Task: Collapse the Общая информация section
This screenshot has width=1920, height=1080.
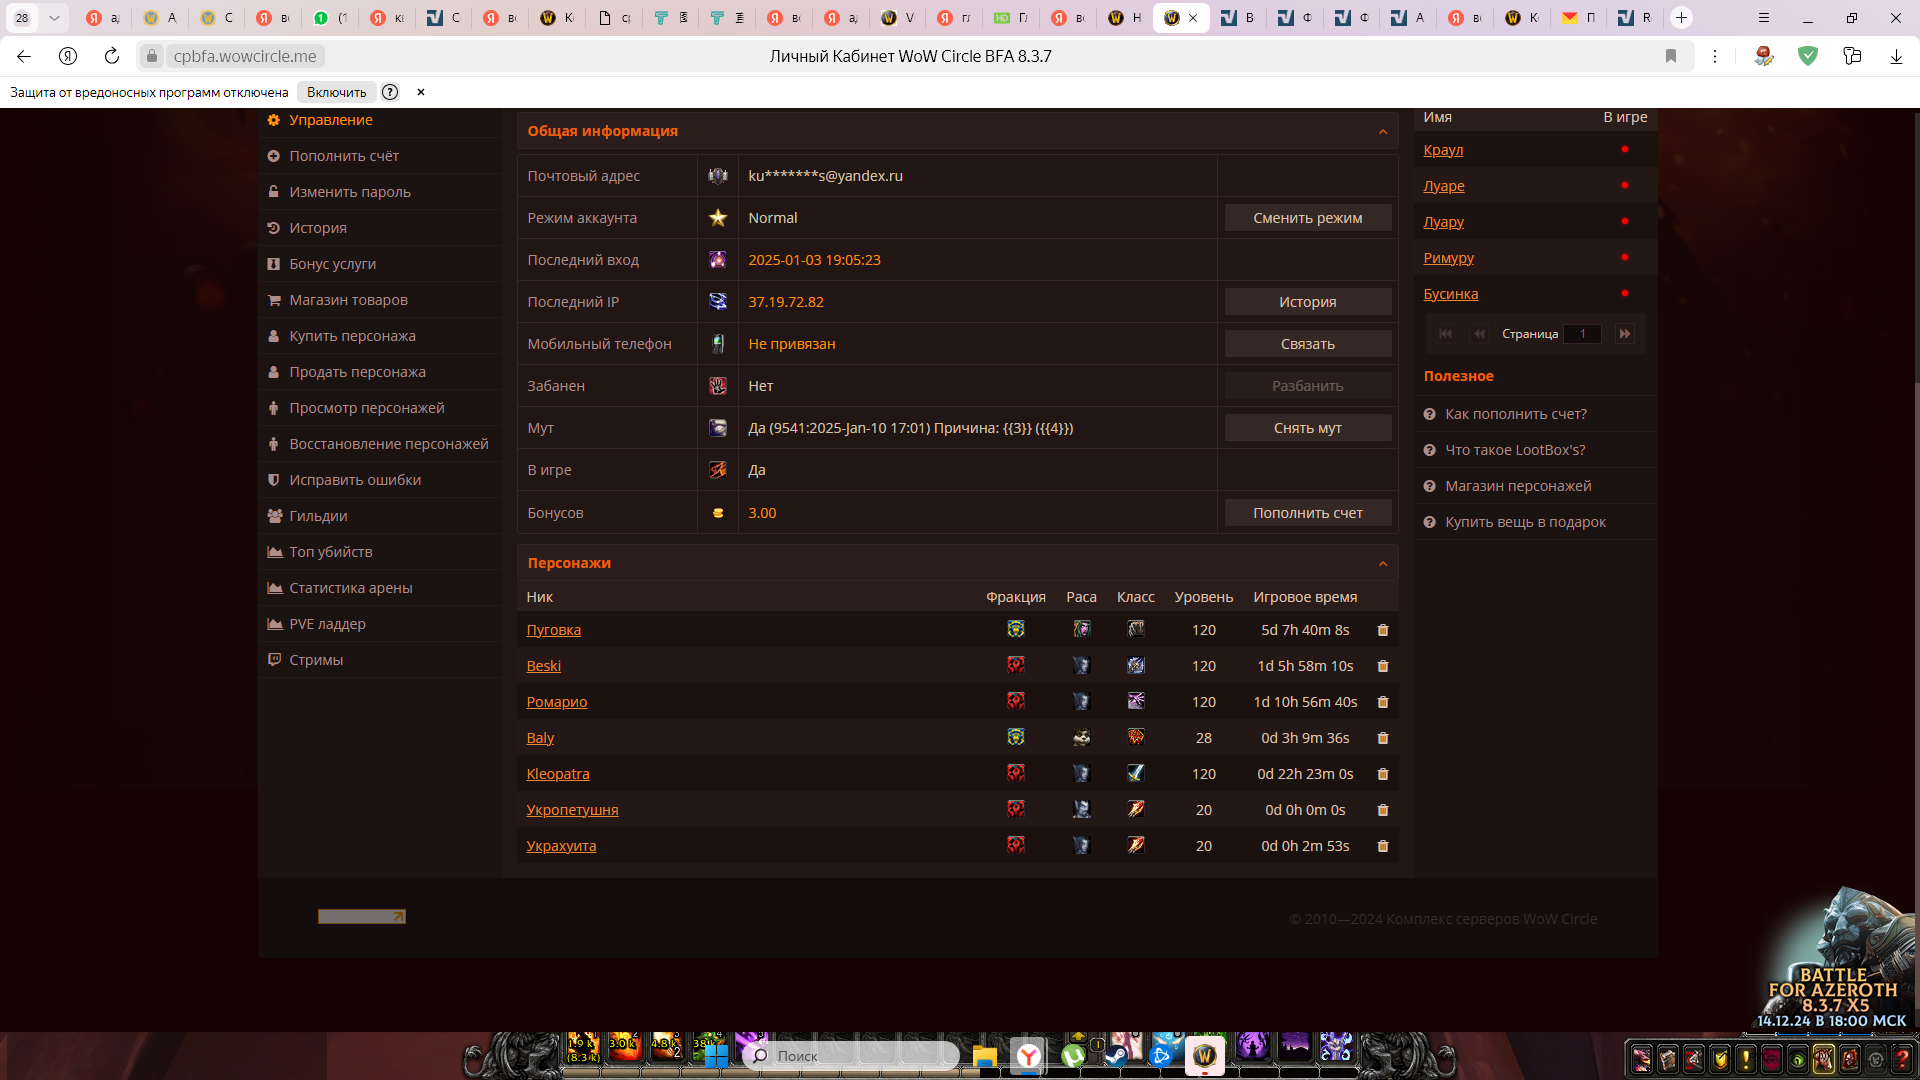Action: click(x=1383, y=132)
